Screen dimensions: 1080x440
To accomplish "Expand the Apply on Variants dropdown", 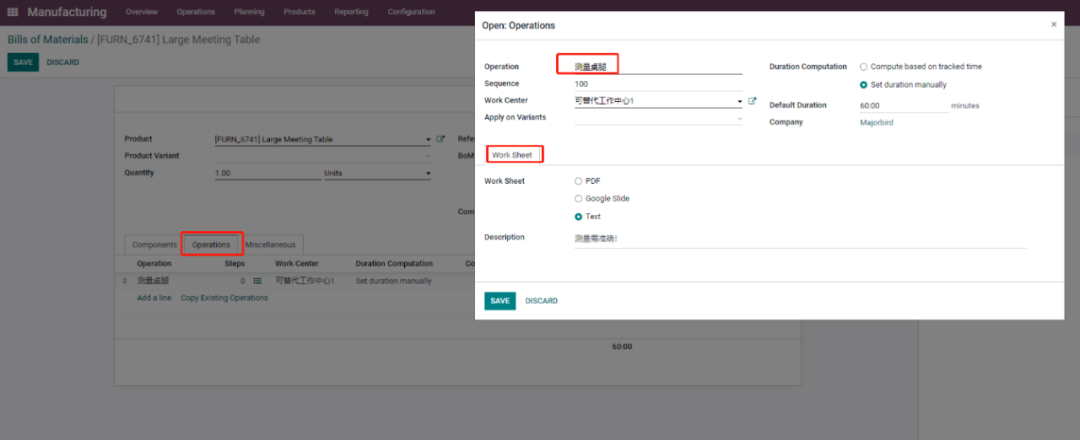I will click(739, 118).
